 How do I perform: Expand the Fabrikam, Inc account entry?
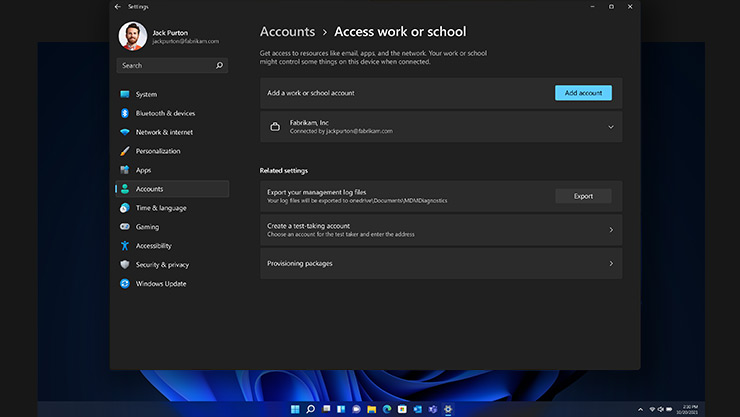coord(610,127)
